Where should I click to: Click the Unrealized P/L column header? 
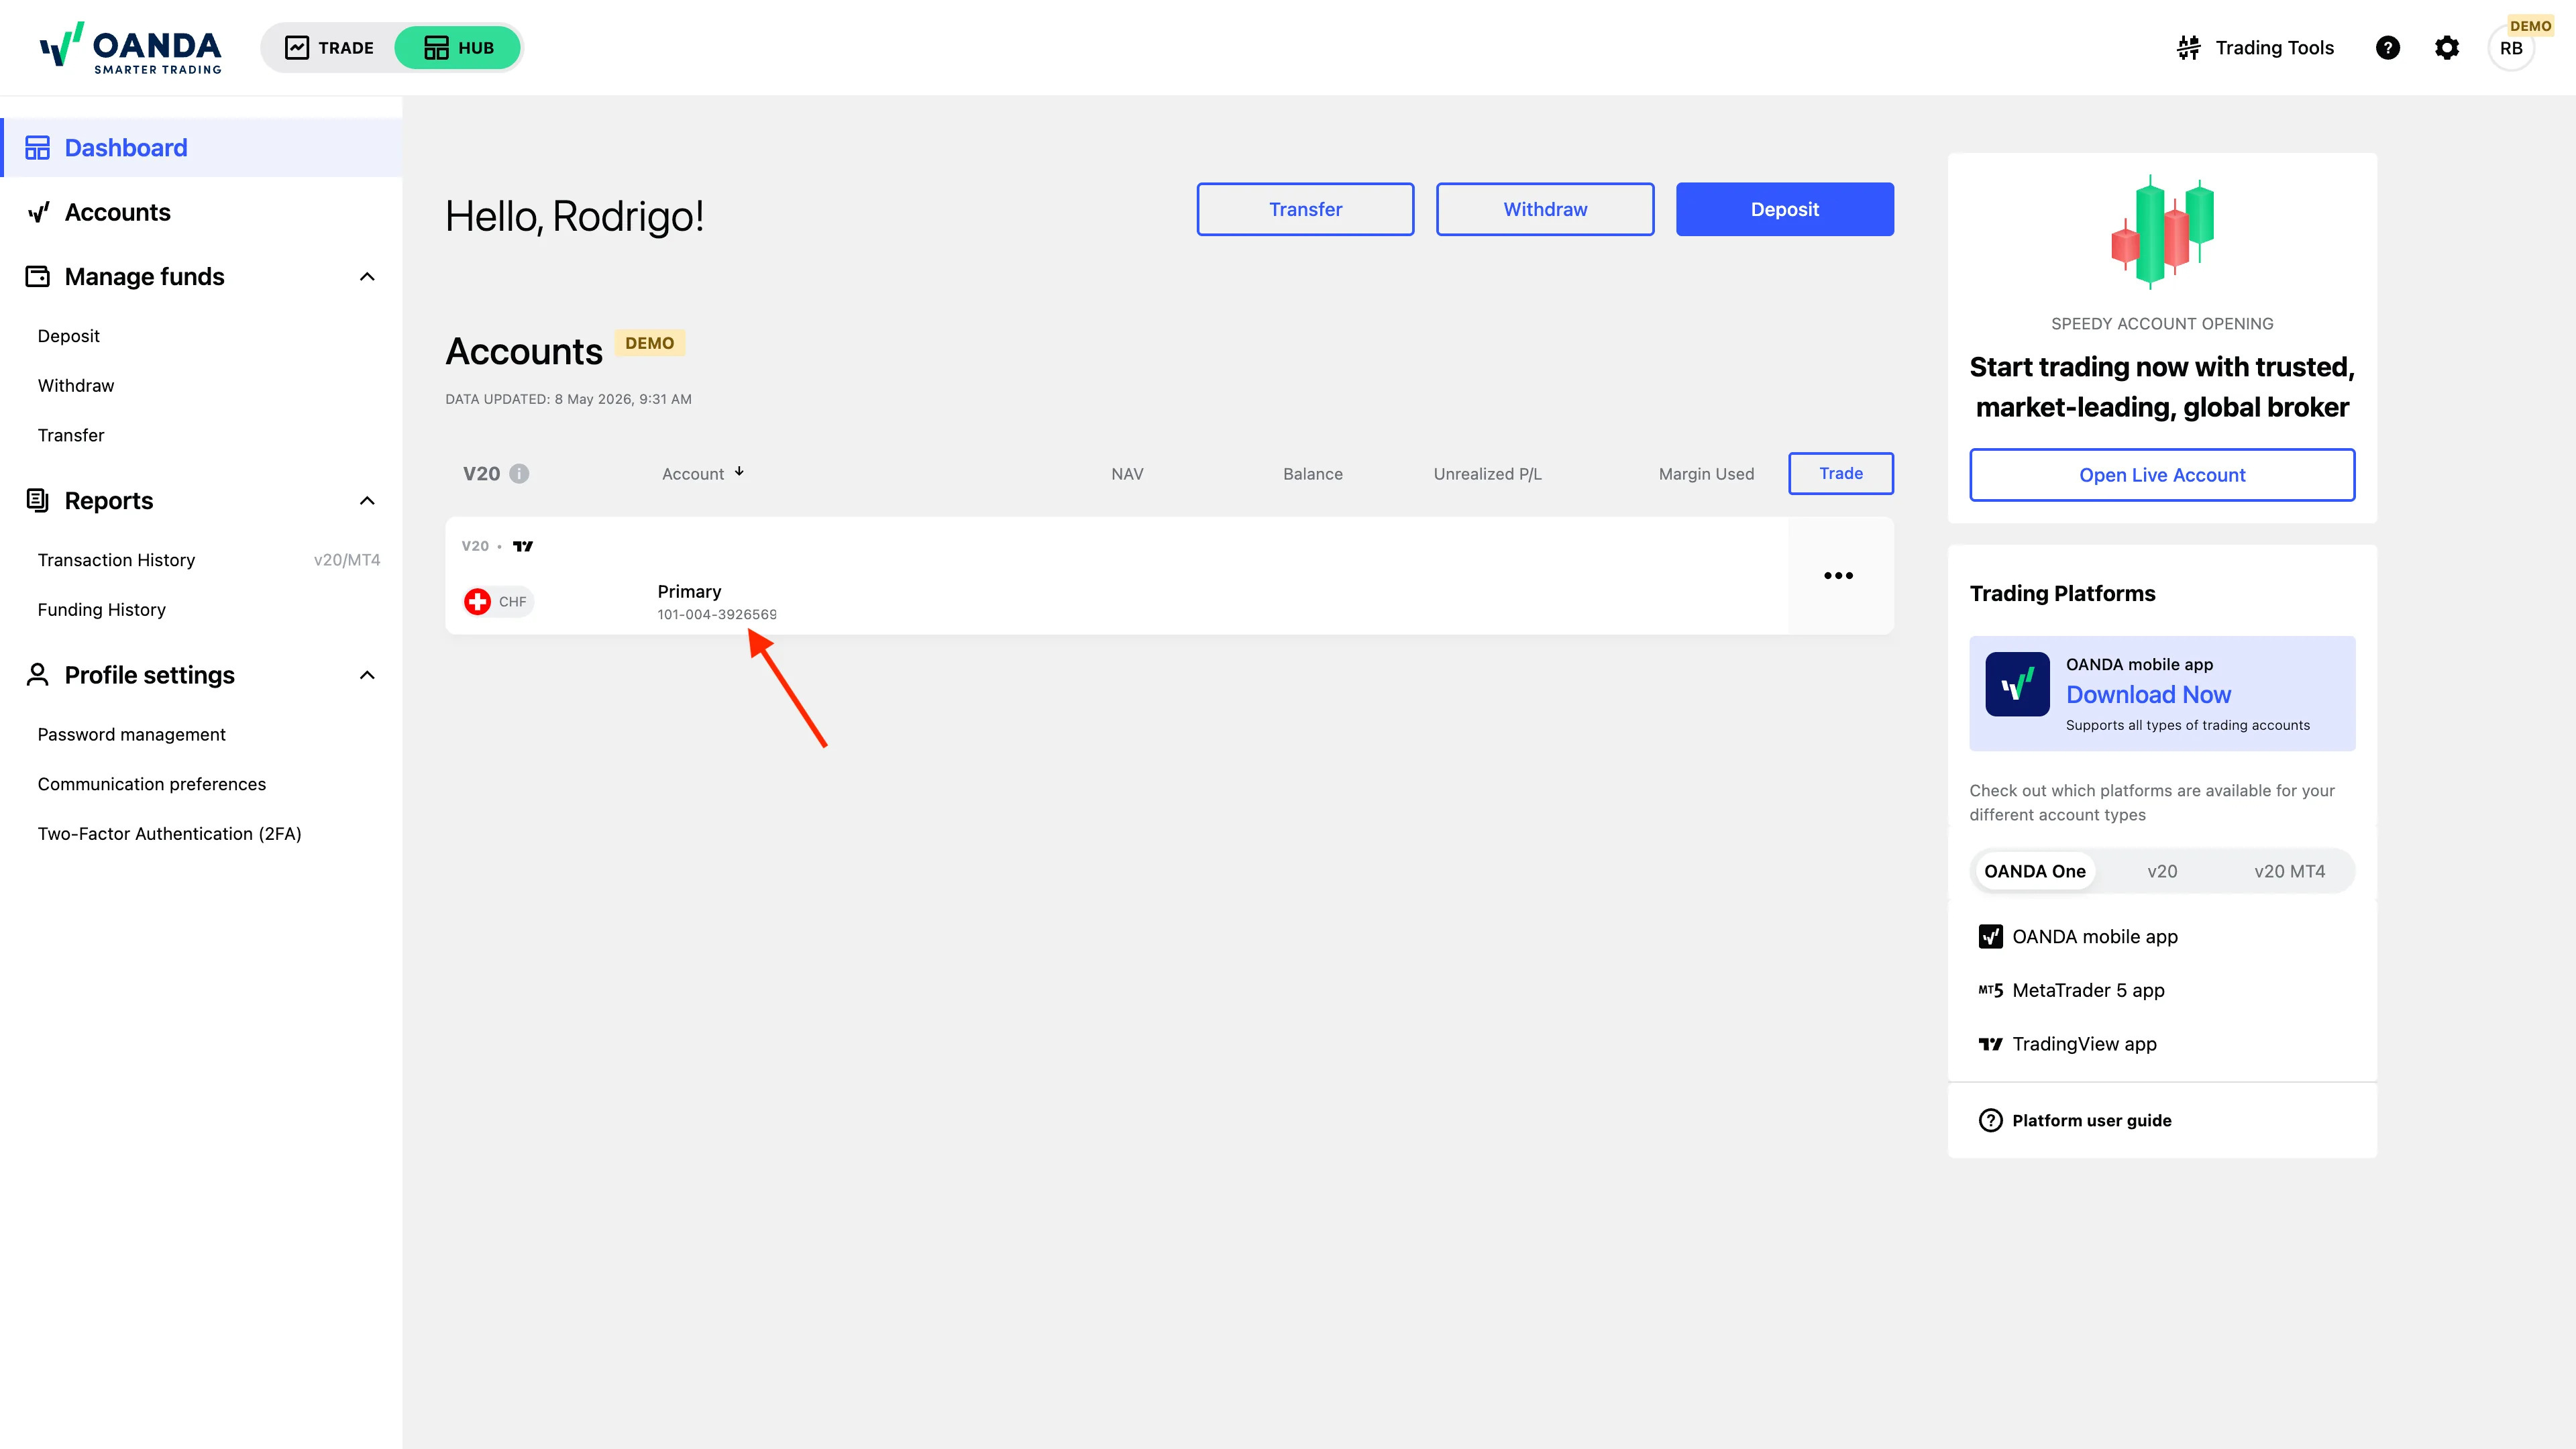tap(1487, 474)
